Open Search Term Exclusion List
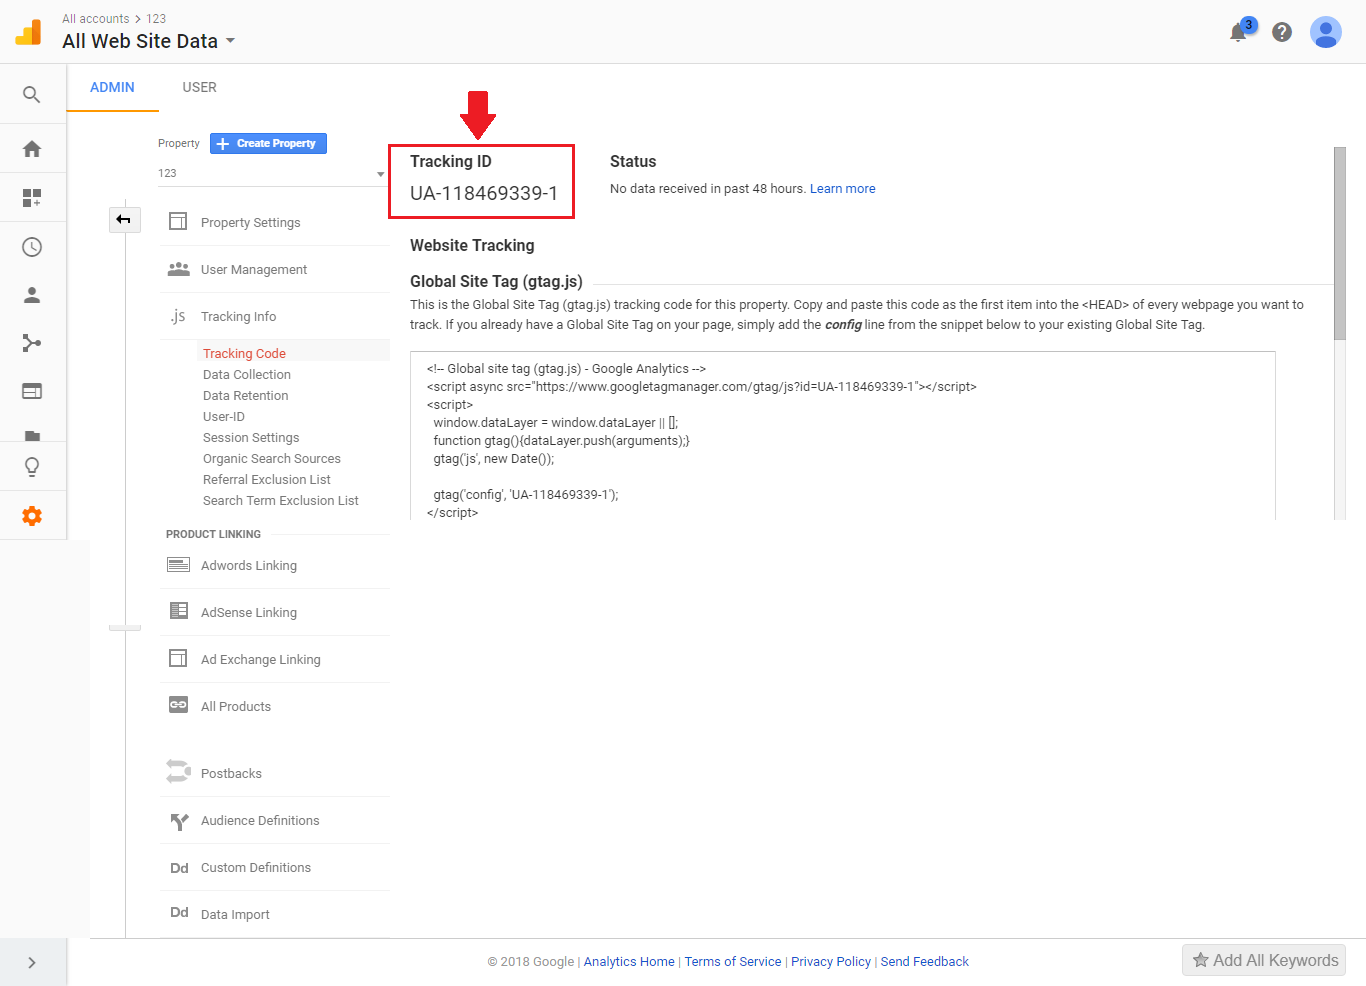 (281, 500)
